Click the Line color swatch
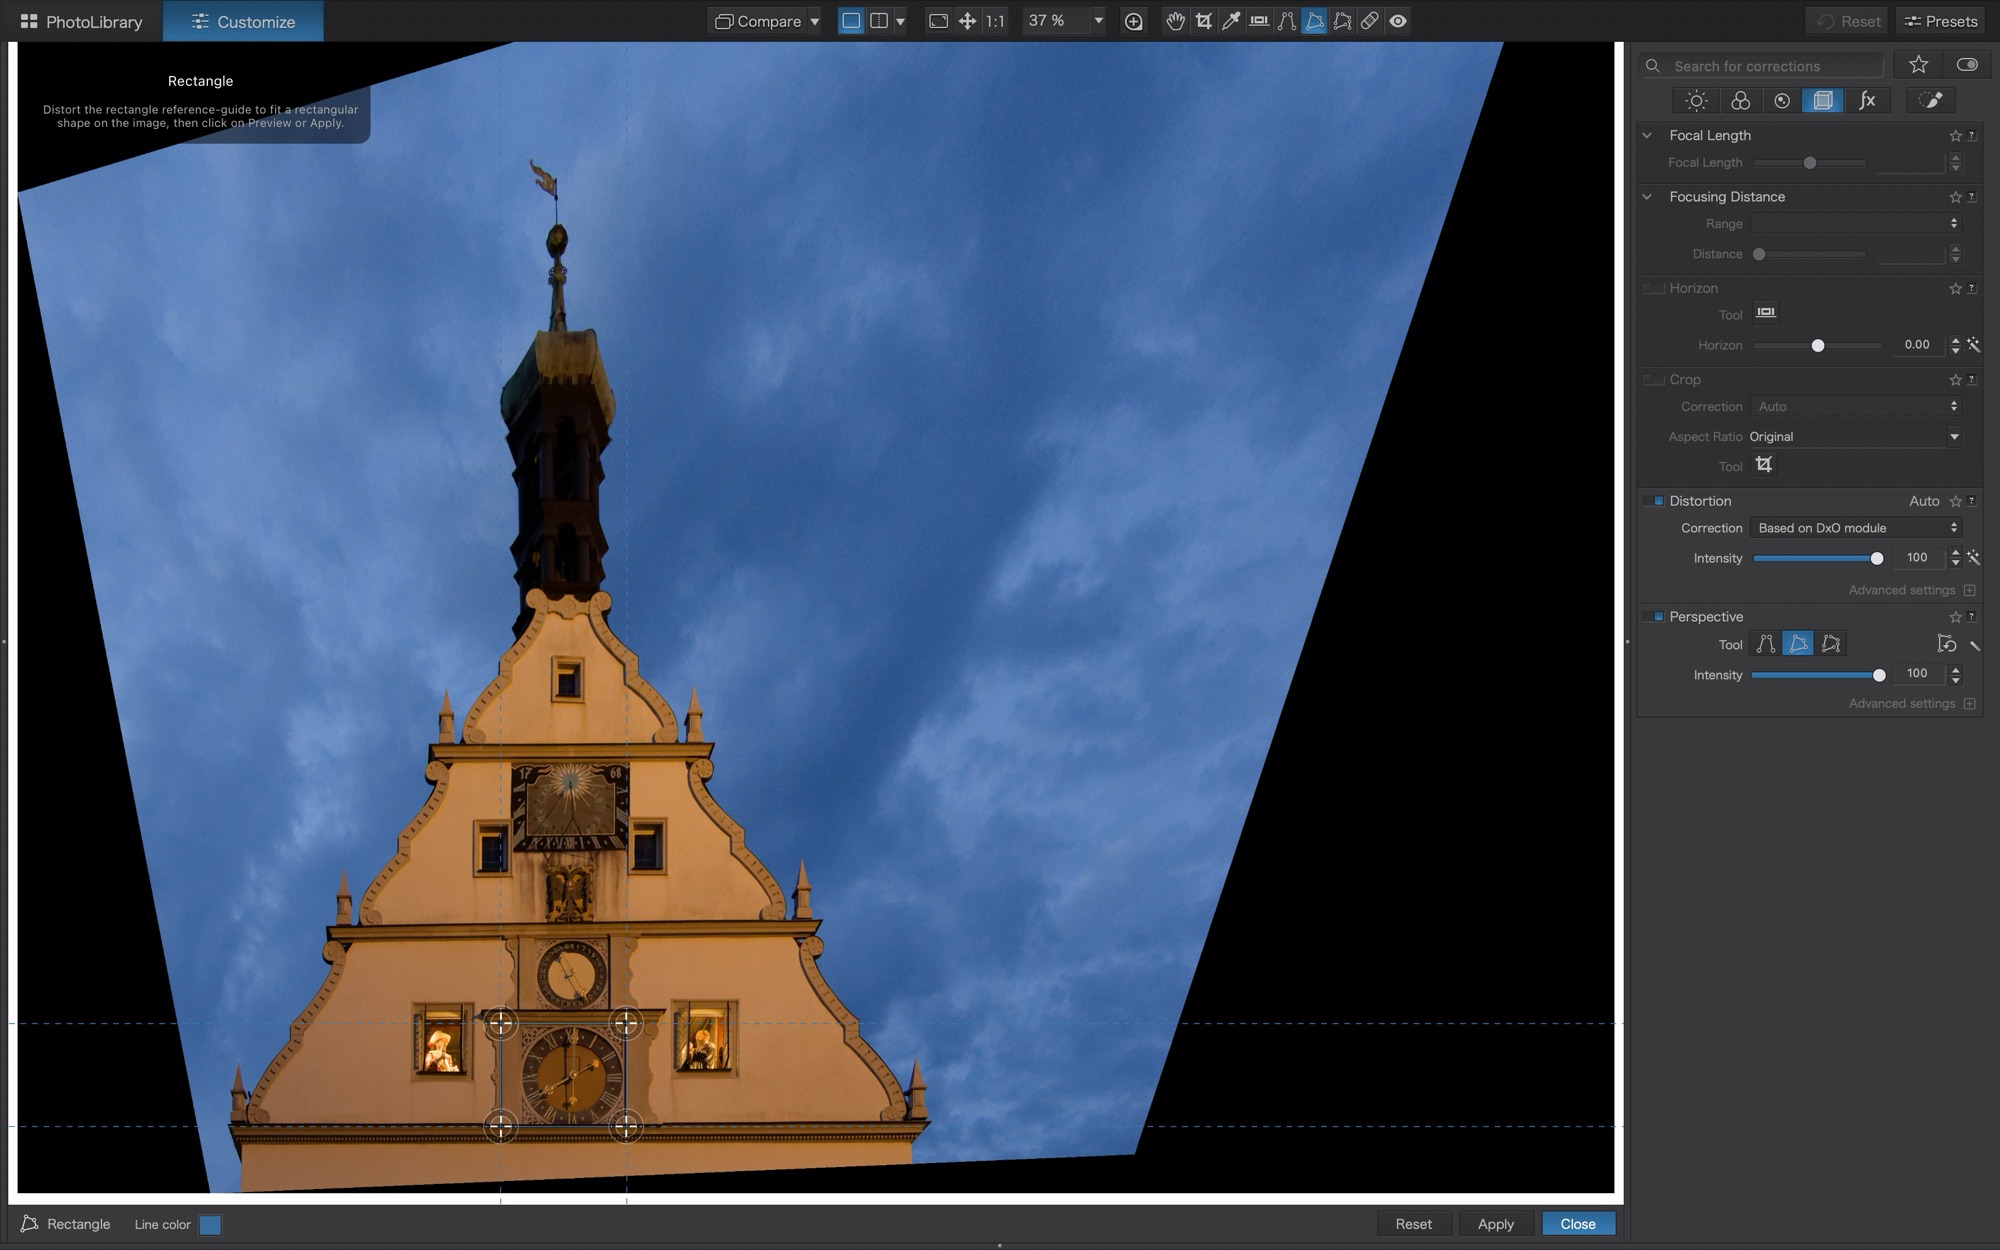 tap(210, 1225)
